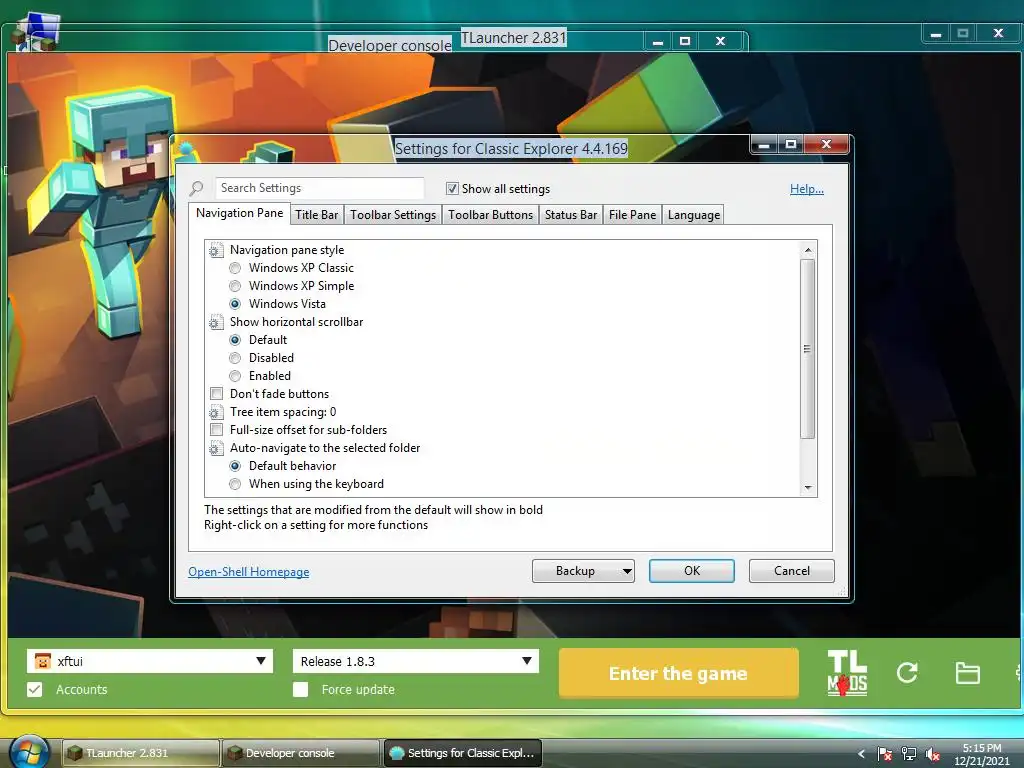Switch to the Toolbar Settings tab

[x=393, y=215]
